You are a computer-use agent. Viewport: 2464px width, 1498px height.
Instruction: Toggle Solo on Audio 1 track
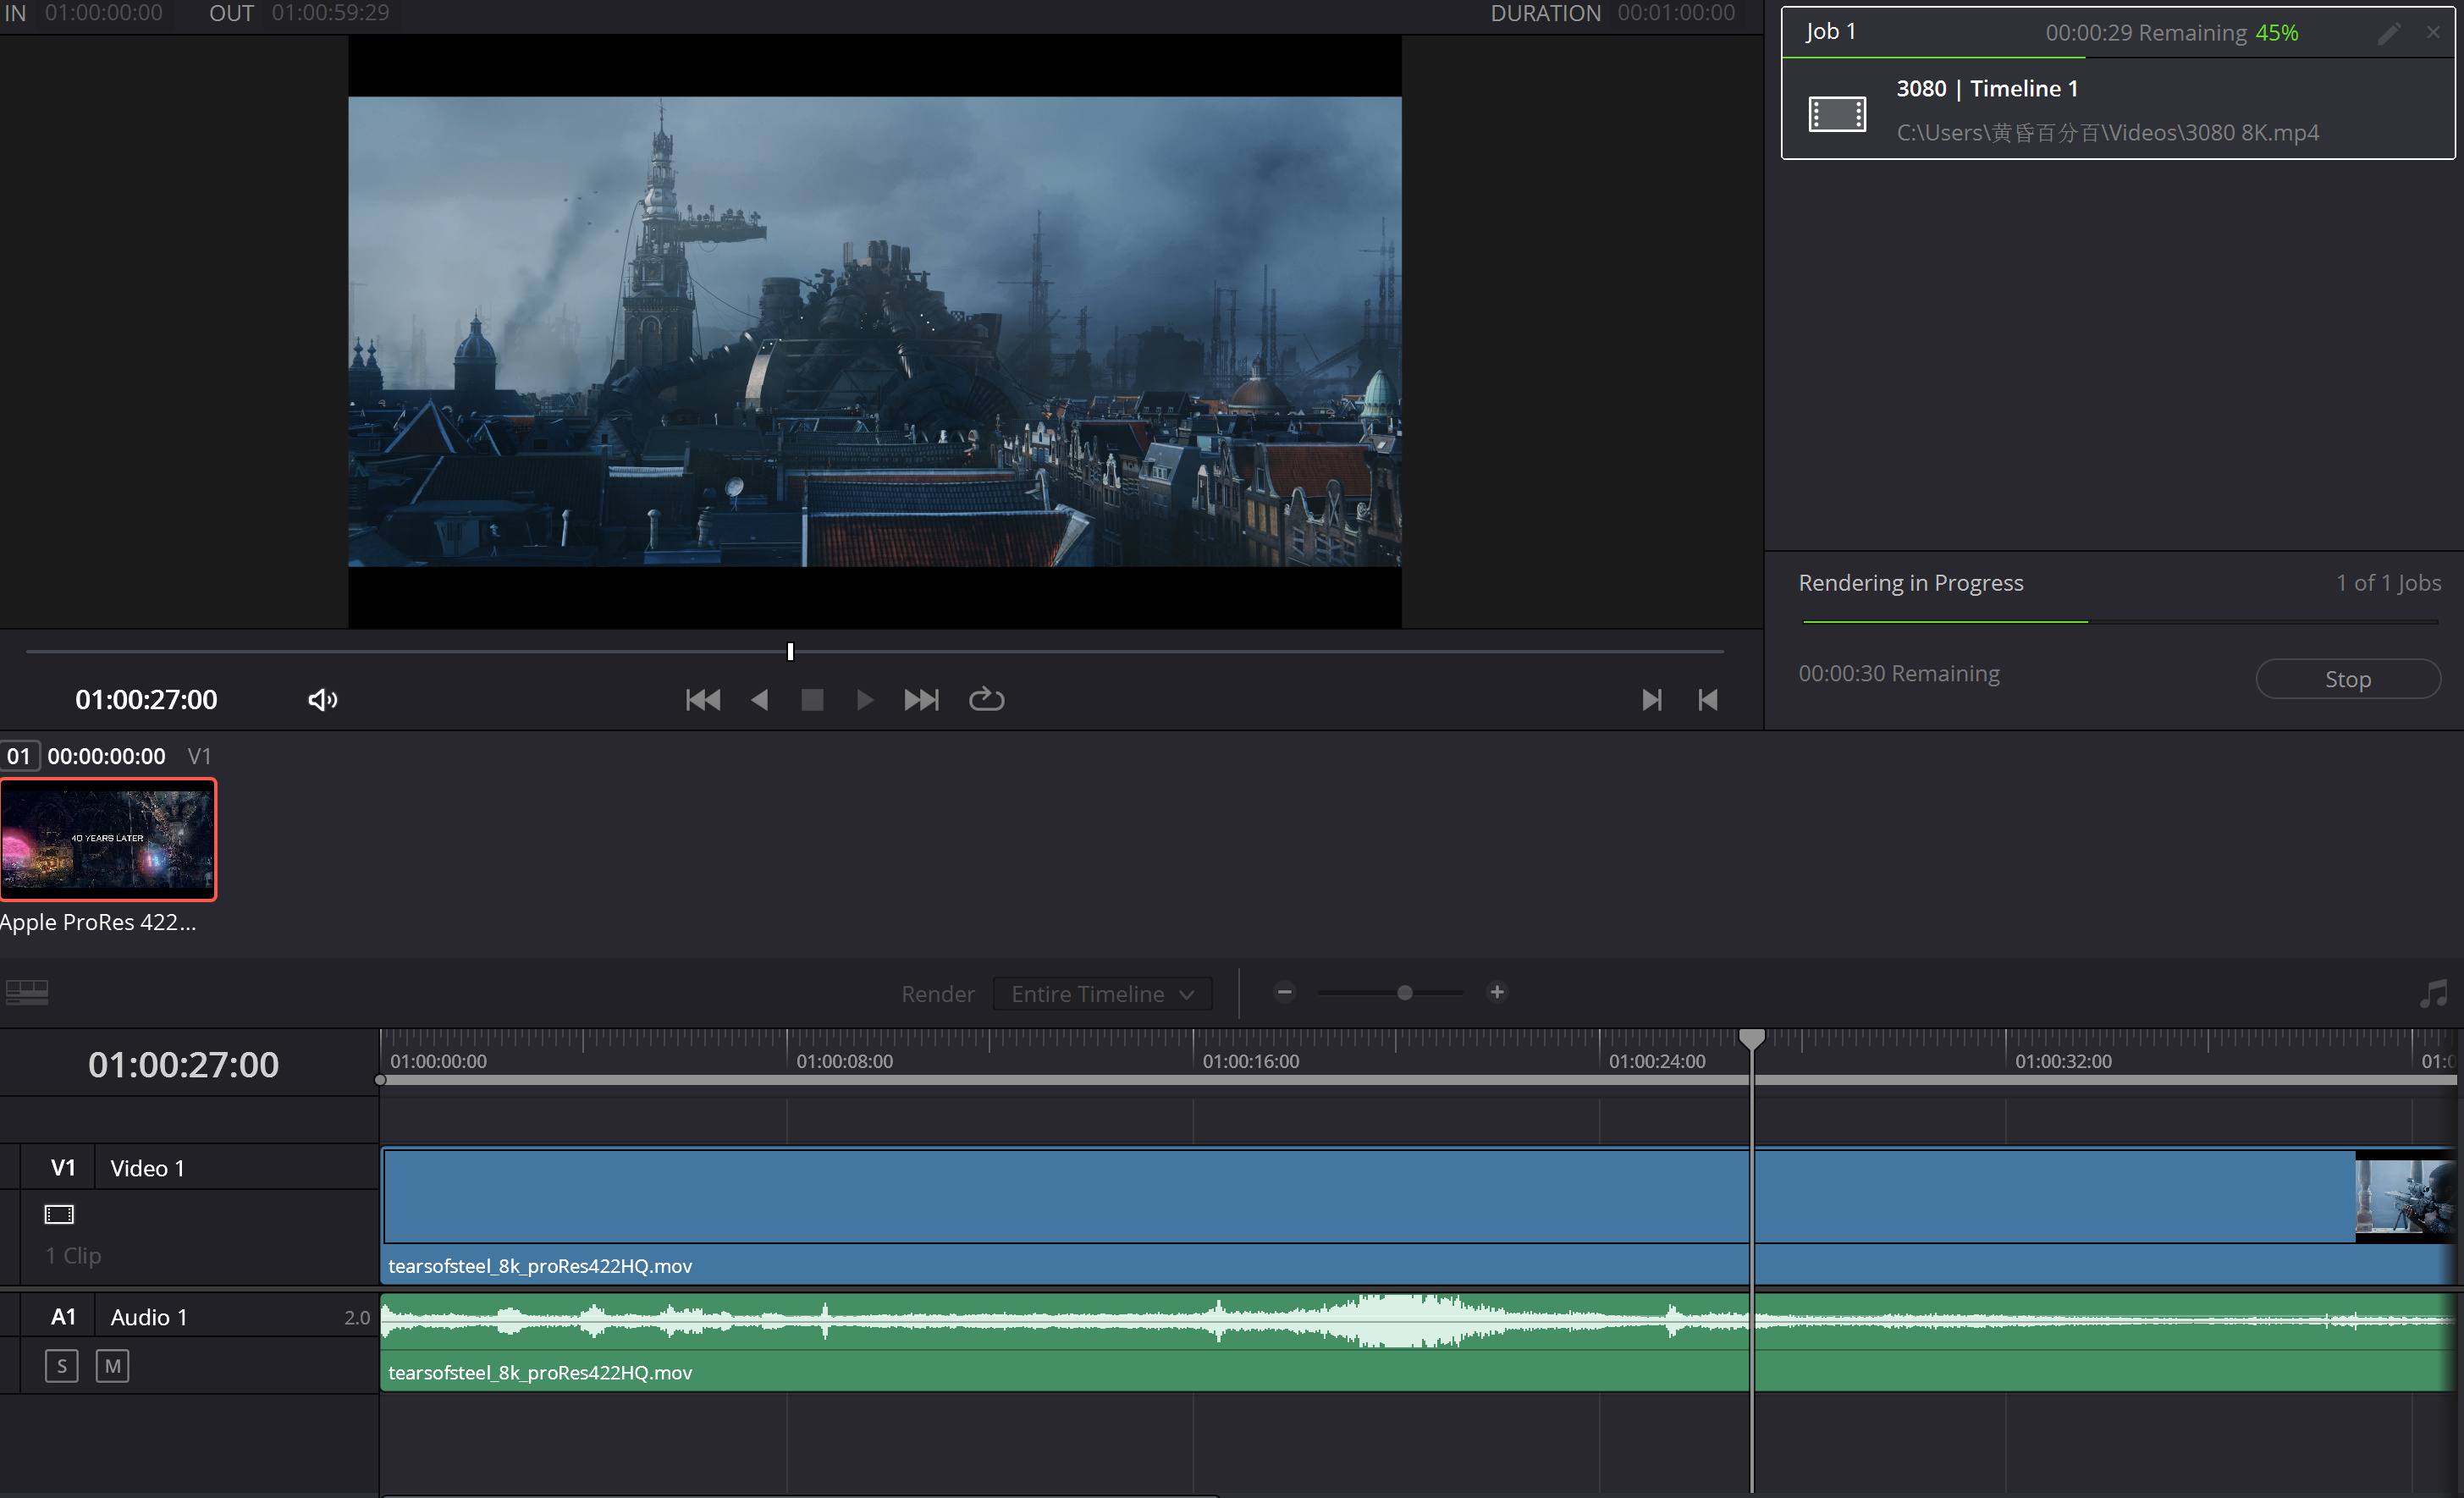tap(62, 1366)
